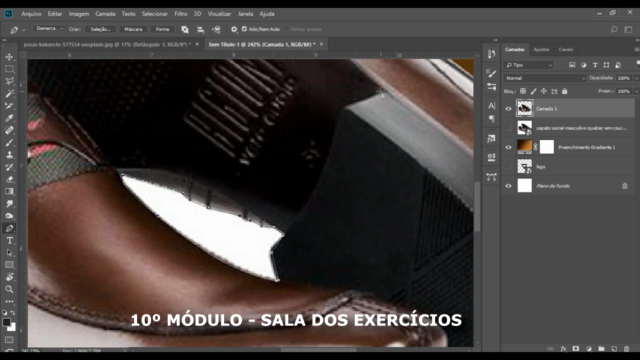Viewport: 640px width, 360px height.
Task: Select the Zoom tool
Action: pyautogui.click(x=9, y=289)
